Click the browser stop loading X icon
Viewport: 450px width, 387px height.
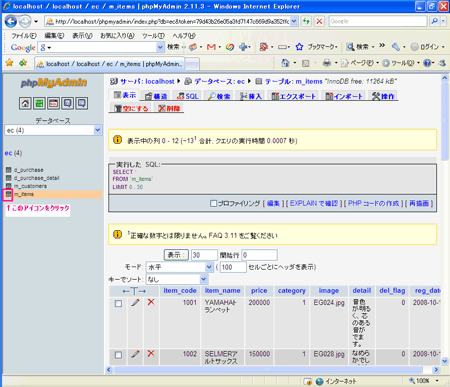[319, 21]
